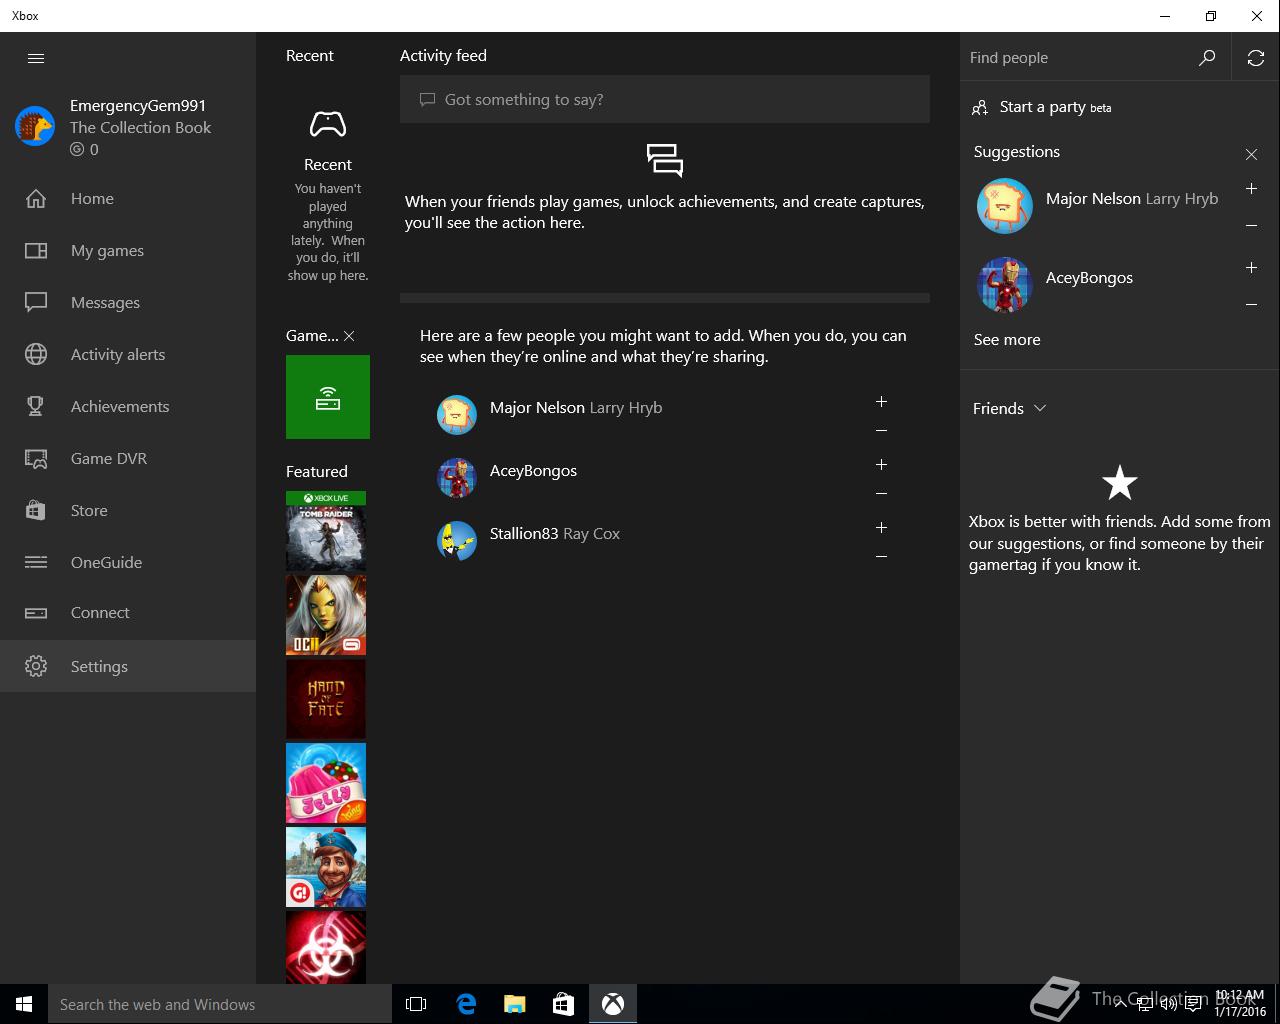Click the Messages chat bubble icon

(x=36, y=302)
